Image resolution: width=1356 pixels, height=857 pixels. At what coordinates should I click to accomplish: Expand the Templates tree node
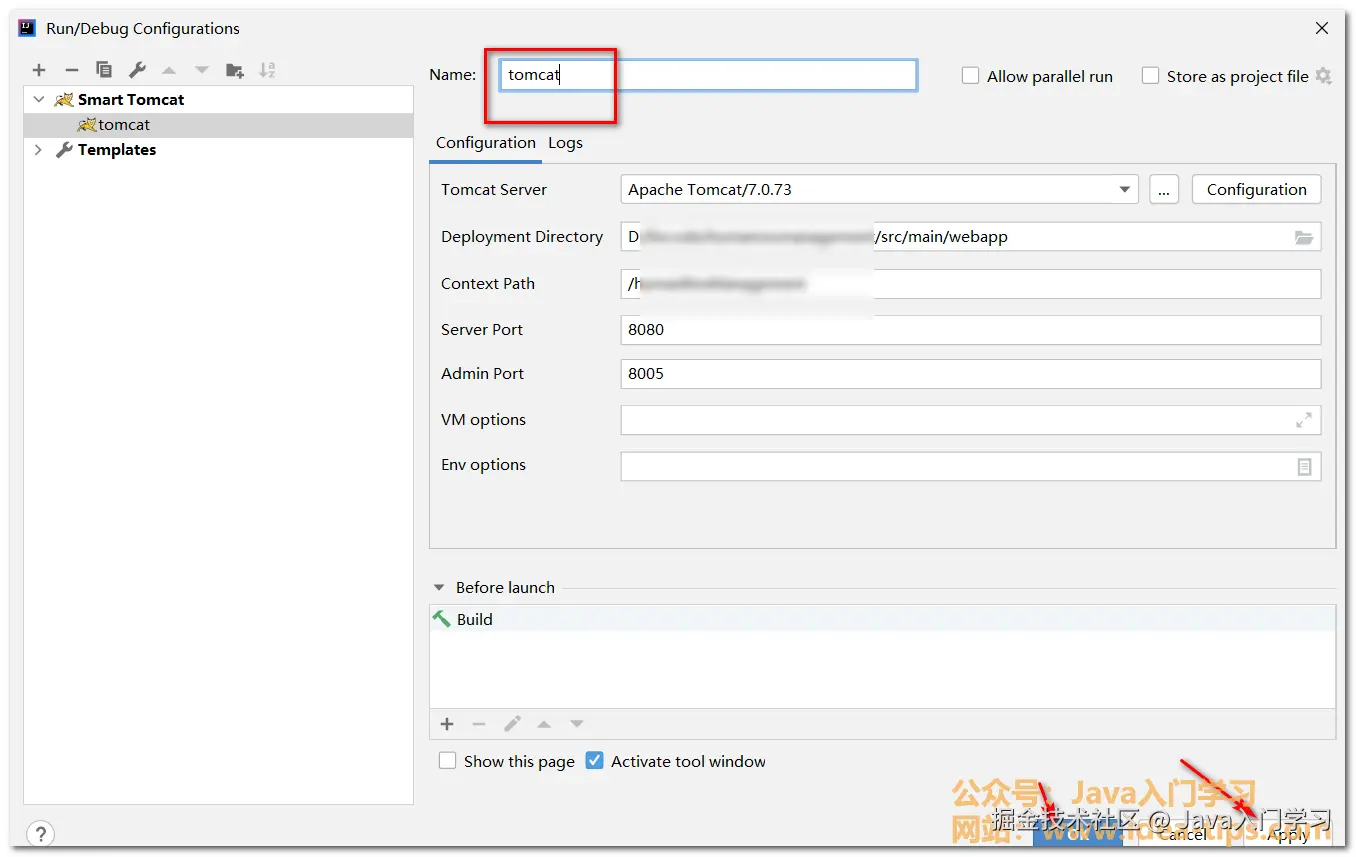39,150
